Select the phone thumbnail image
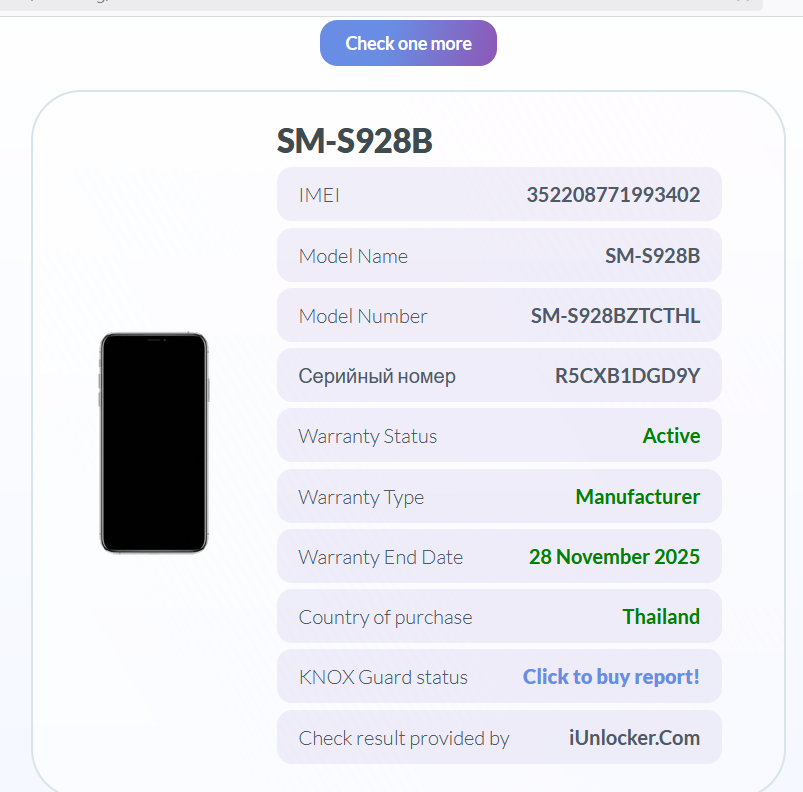This screenshot has width=803, height=792. tap(154, 442)
